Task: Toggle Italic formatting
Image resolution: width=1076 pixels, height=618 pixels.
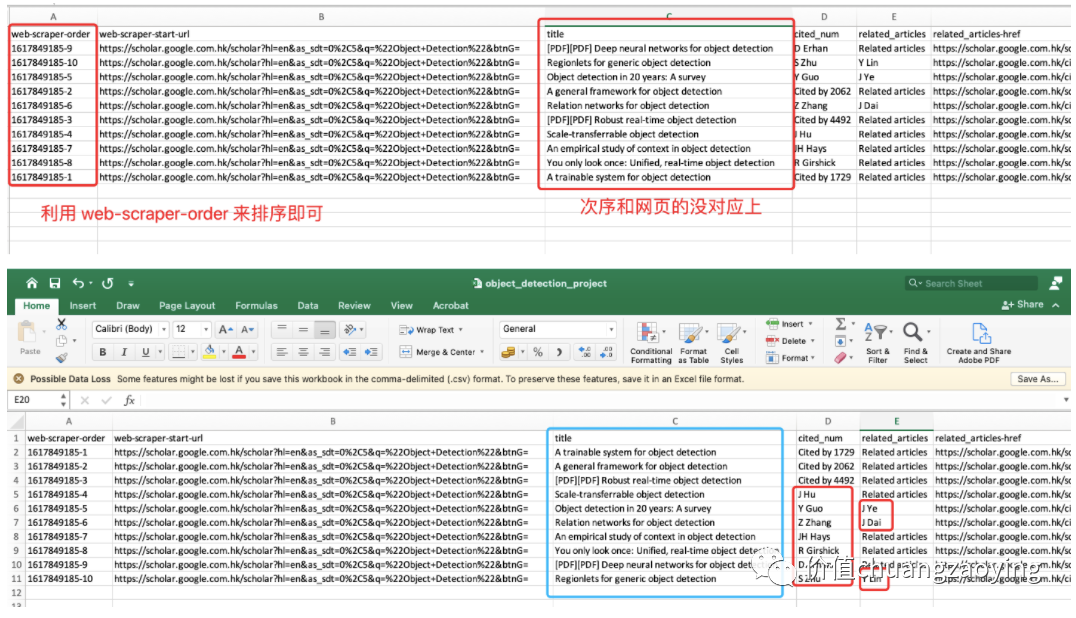Action: [x=124, y=352]
